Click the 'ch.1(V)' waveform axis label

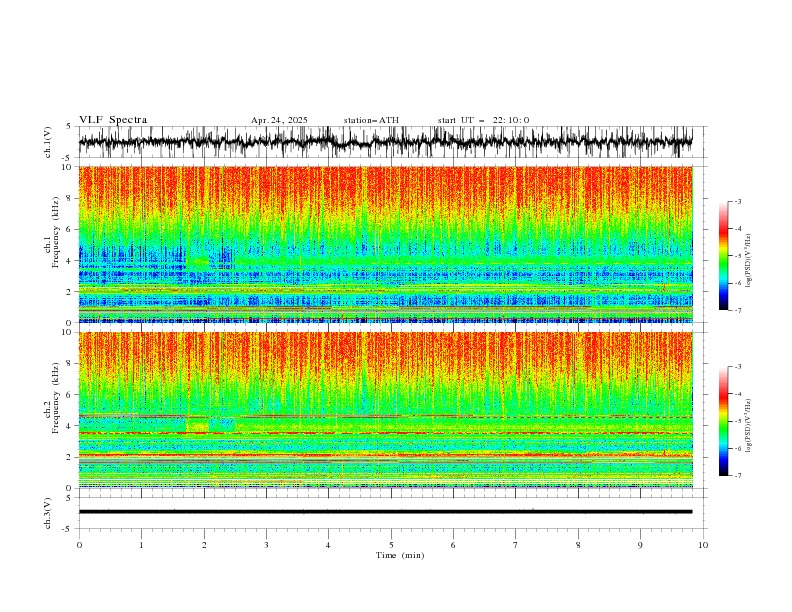(48, 142)
